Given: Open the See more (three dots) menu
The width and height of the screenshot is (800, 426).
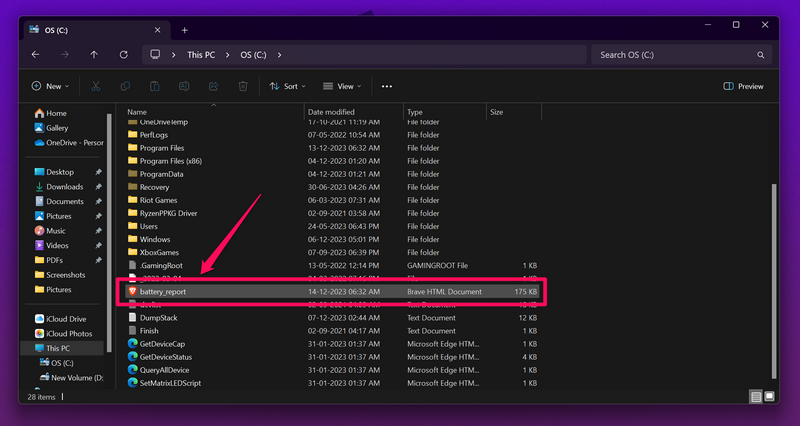Looking at the screenshot, I should tap(387, 87).
